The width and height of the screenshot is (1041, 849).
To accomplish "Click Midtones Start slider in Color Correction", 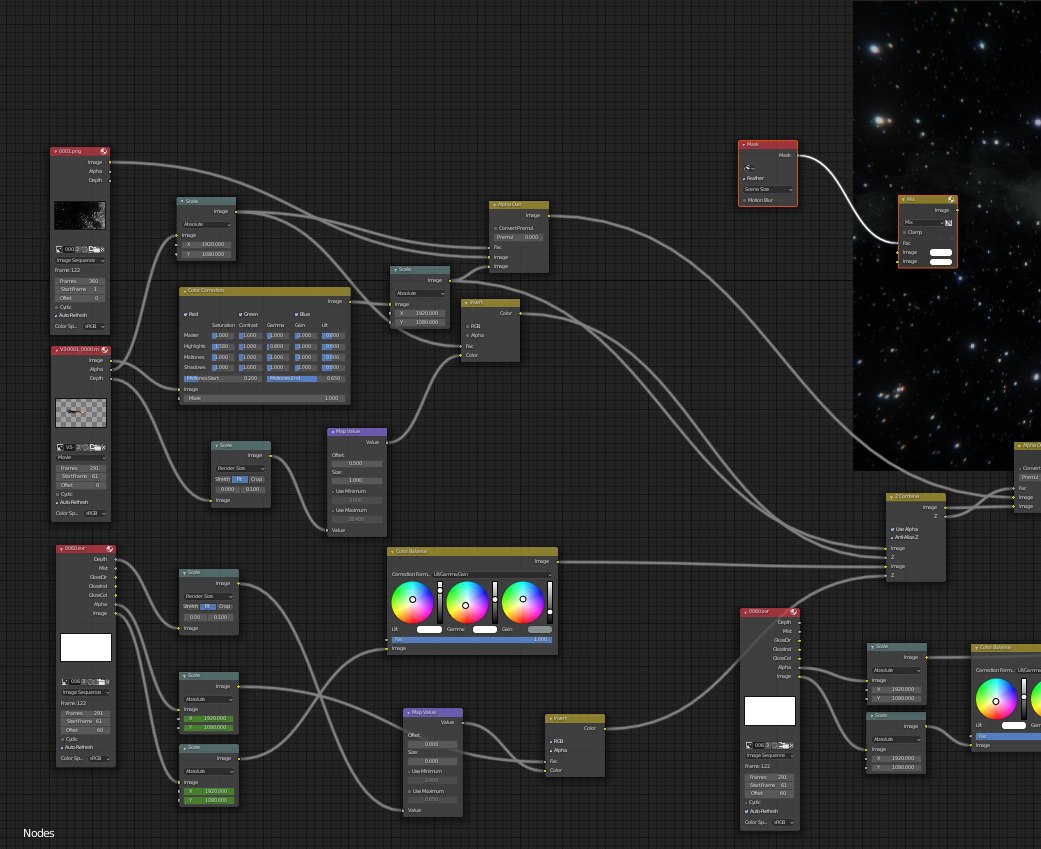I will click(222, 378).
